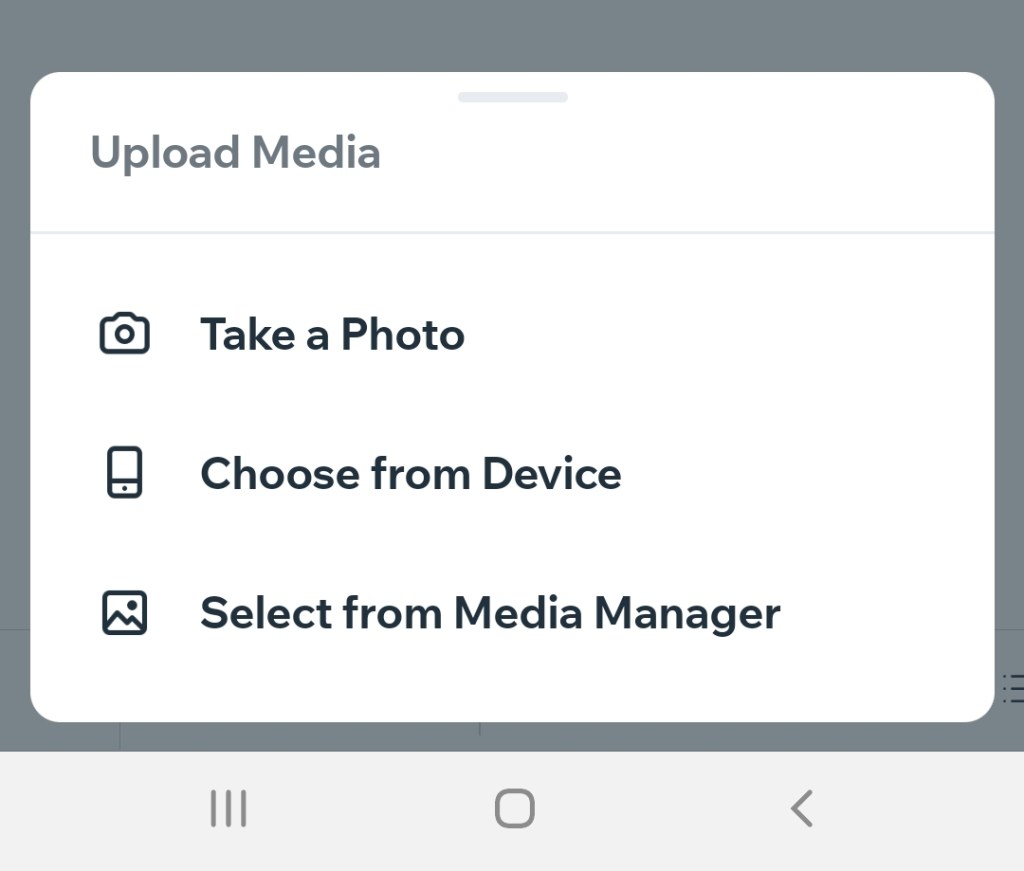This screenshot has height=871, width=1024.
Task: Open recent apps with three-bars icon
Action: pos(228,808)
